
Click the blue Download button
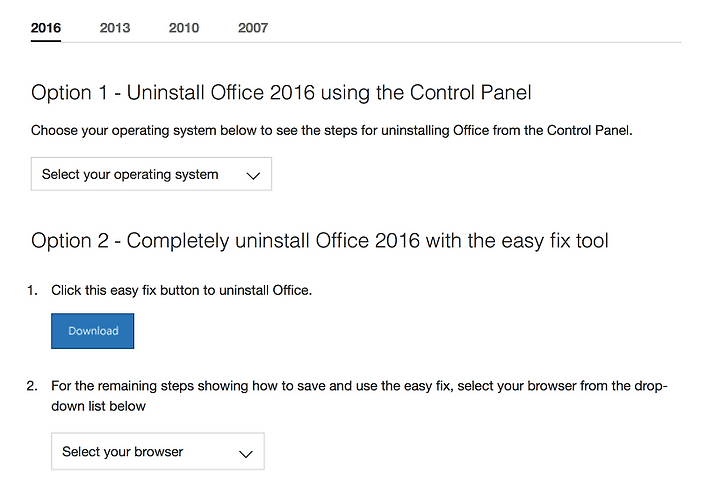pyautogui.click(x=92, y=331)
